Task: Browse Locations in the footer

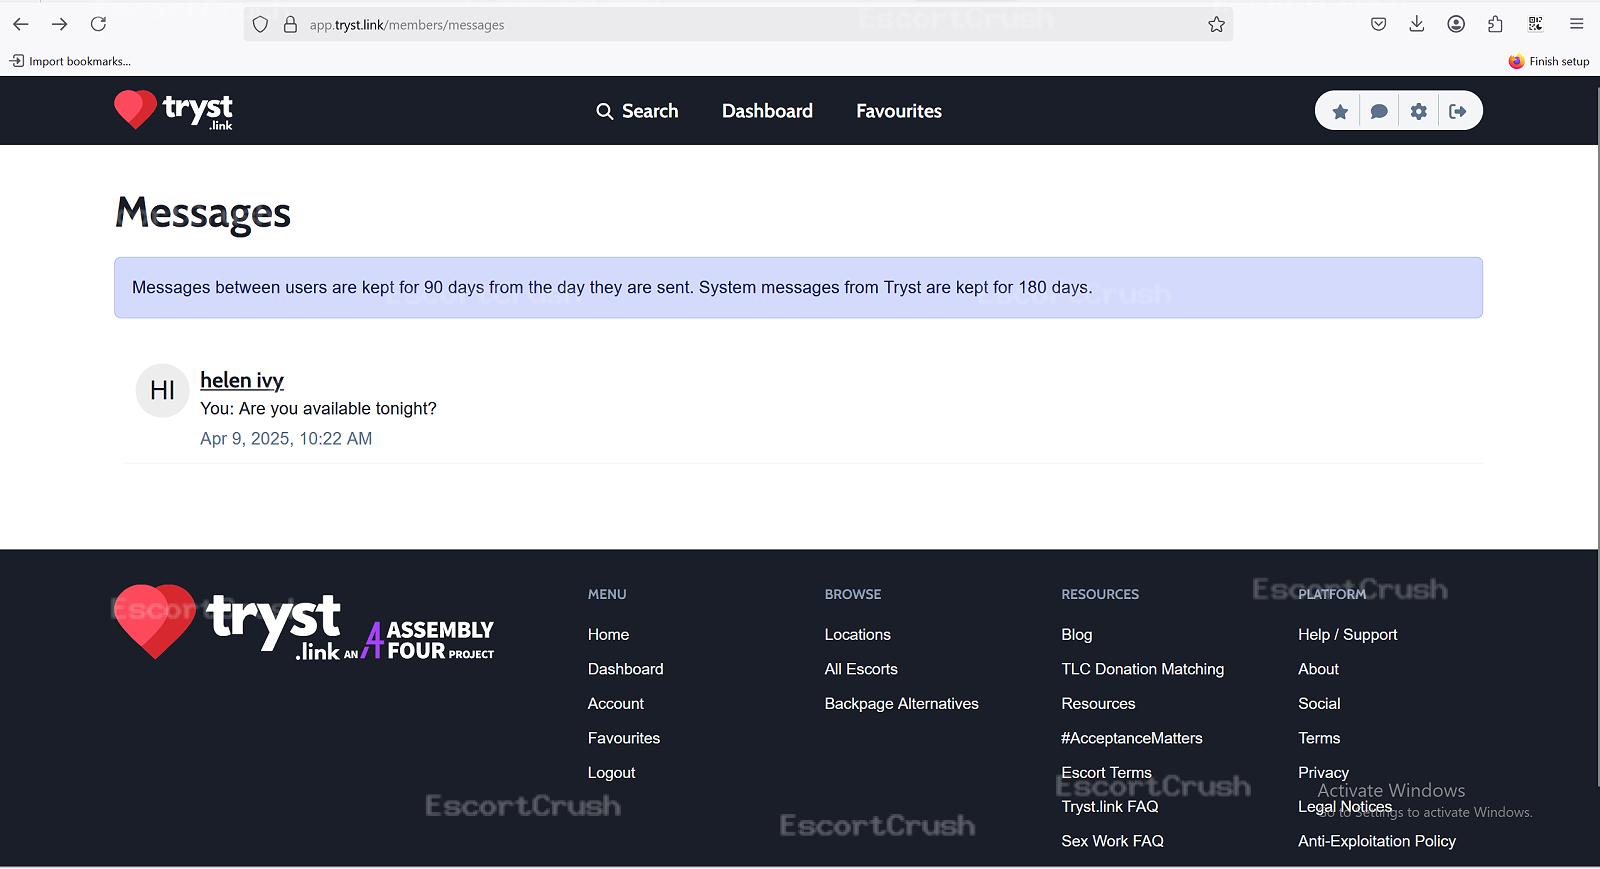Action: coord(857,635)
